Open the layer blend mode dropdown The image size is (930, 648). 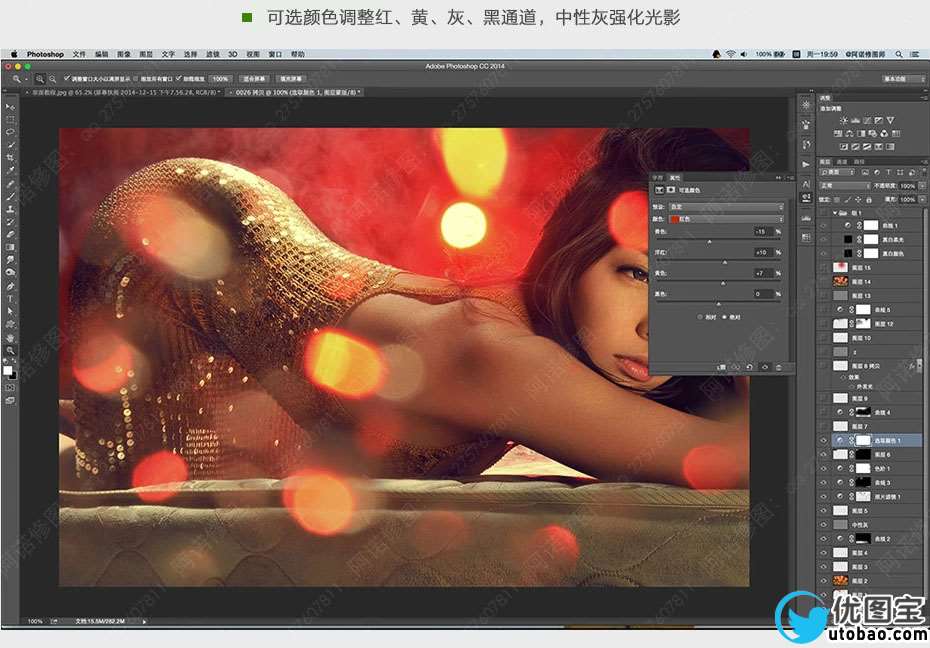[x=845, y=186]
